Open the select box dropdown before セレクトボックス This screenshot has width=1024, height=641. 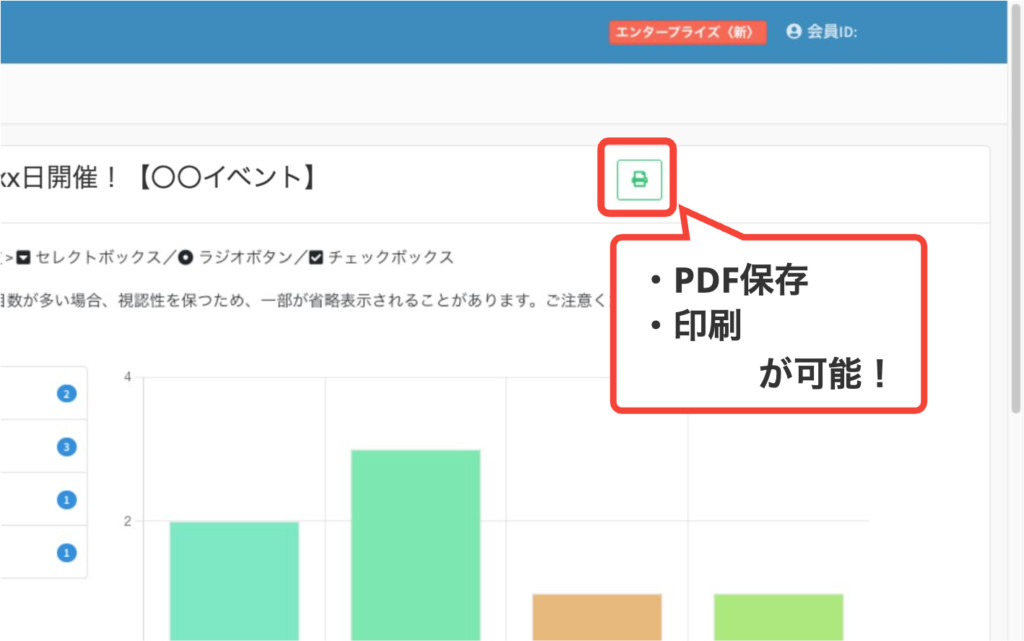pos(23,256)
